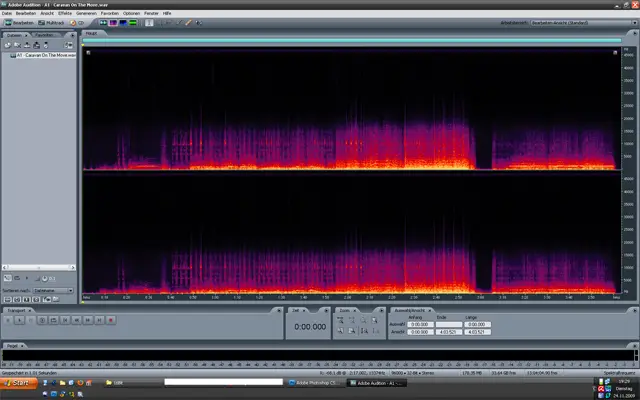The width and height of the screenshot is (640, 400).
Task: Go to beginning with Transport button
Action: pyautogui.click(x=65, y=320)
